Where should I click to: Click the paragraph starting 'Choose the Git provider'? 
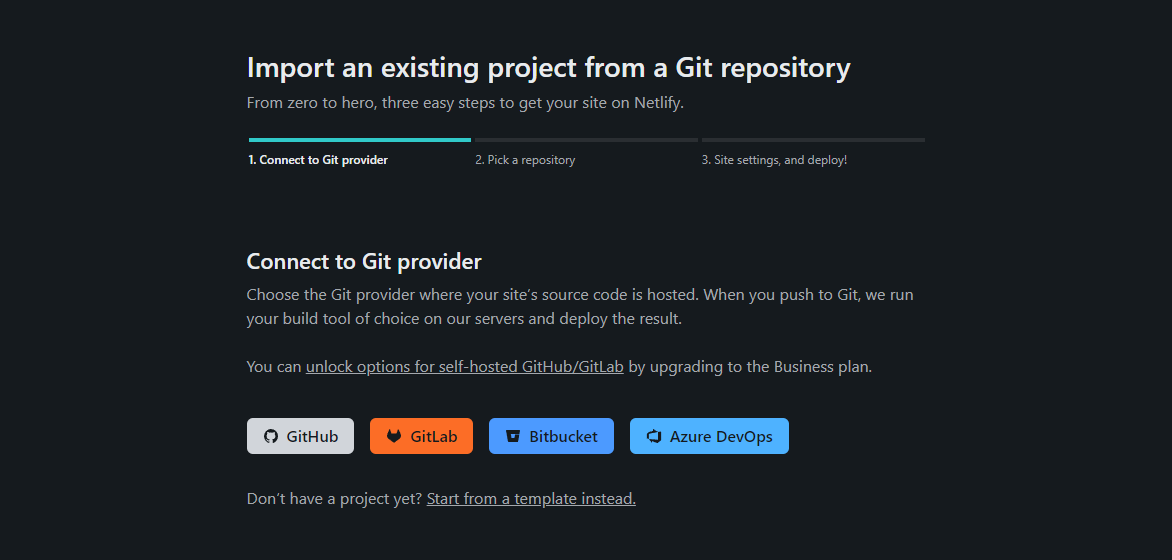579,307
